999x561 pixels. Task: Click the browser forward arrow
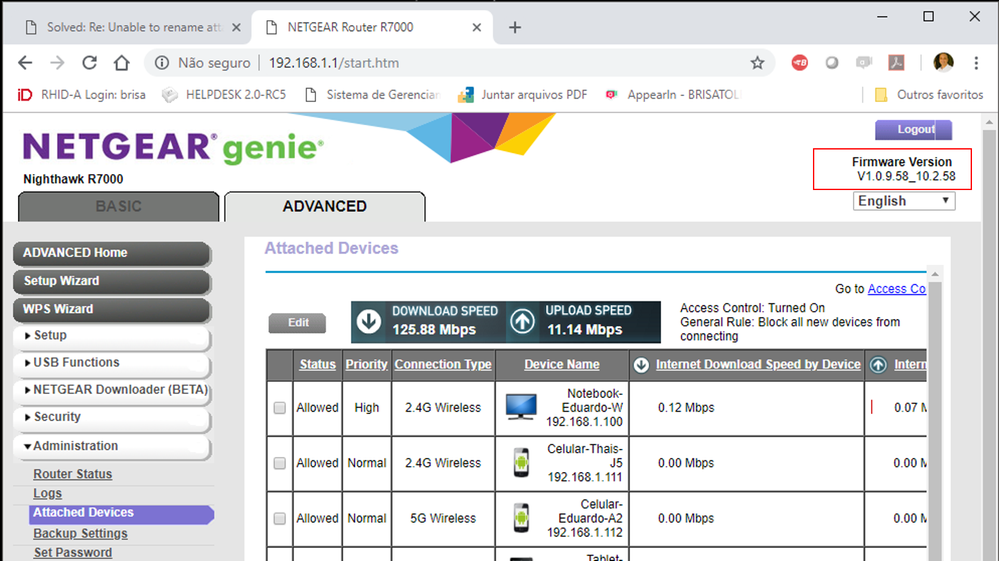pyautogui.click(x=57, y=62)
